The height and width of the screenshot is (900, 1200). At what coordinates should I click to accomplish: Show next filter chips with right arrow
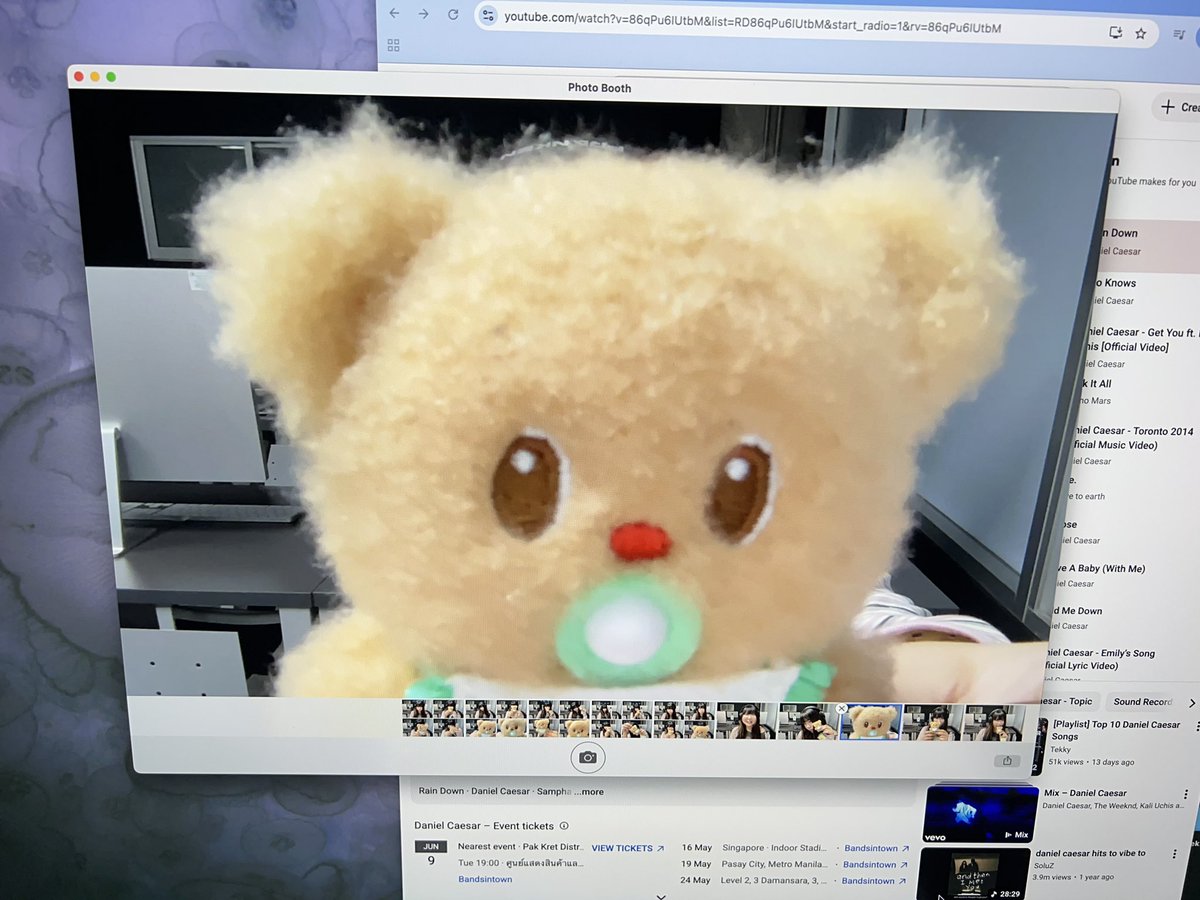[x=1191, y=703]
